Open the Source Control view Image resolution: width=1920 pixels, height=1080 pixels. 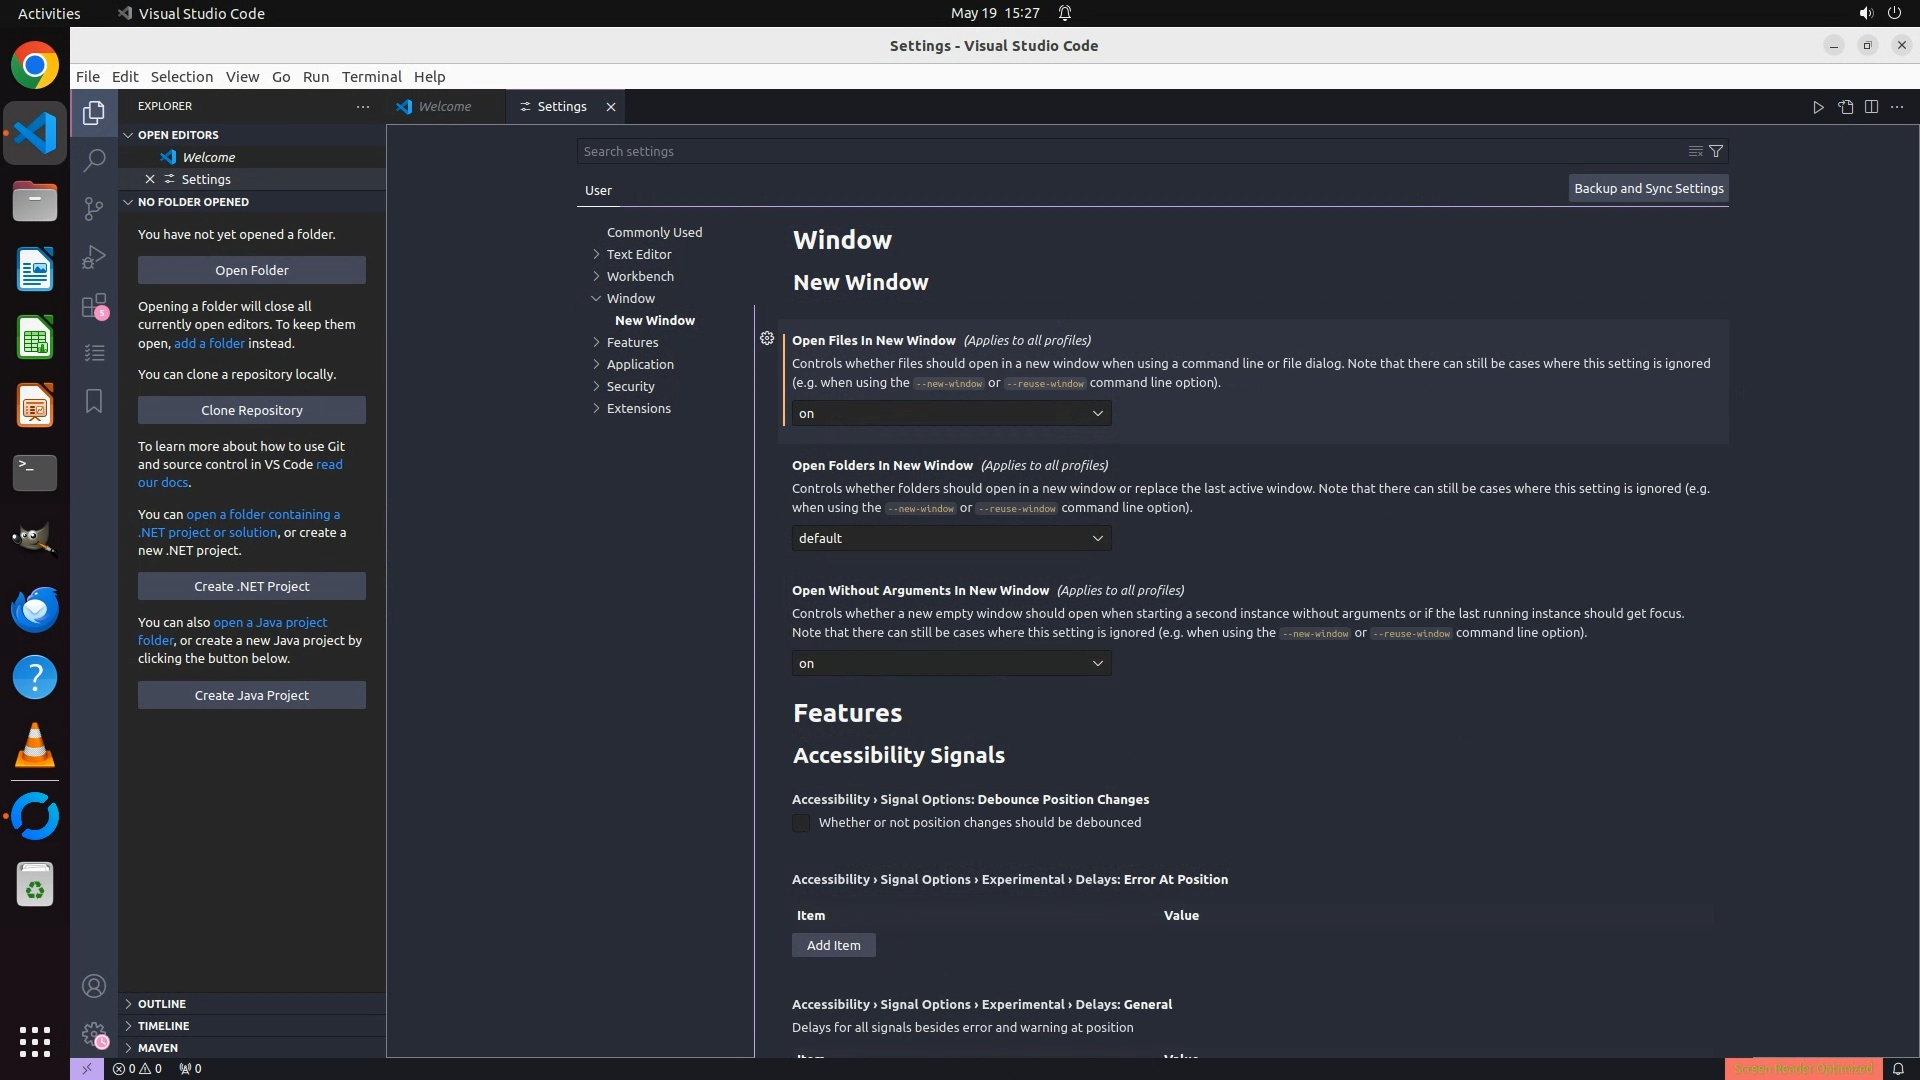94,208
